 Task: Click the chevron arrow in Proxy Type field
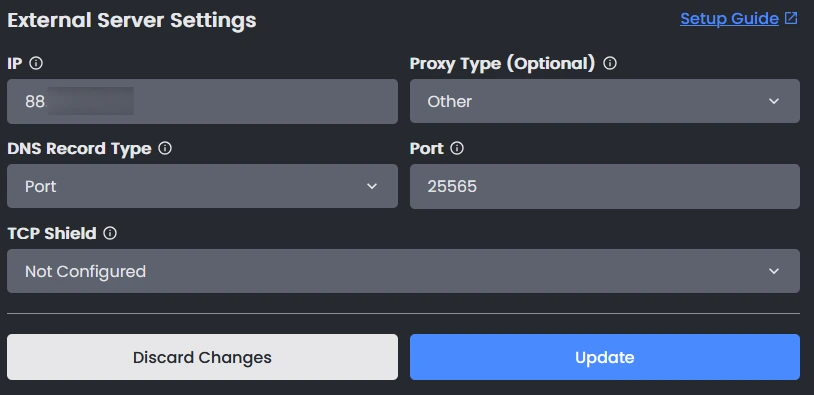tap(774, 101)
